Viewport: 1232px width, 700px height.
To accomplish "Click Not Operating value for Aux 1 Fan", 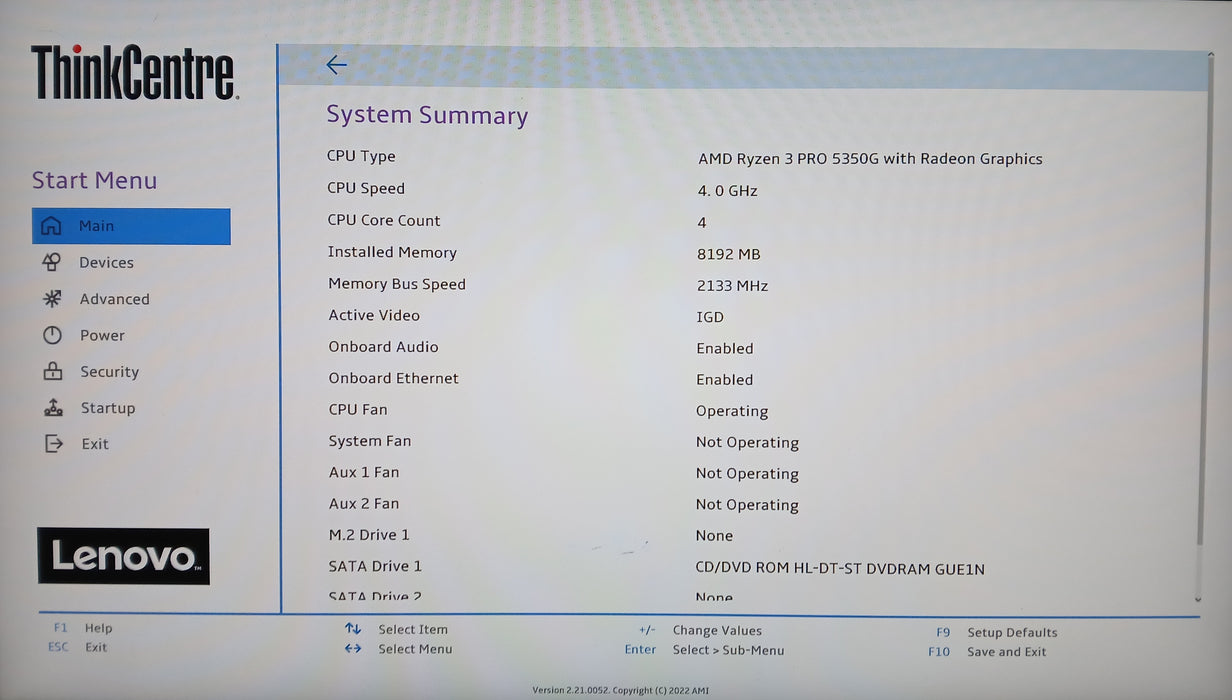I will [x=747, y=474].
